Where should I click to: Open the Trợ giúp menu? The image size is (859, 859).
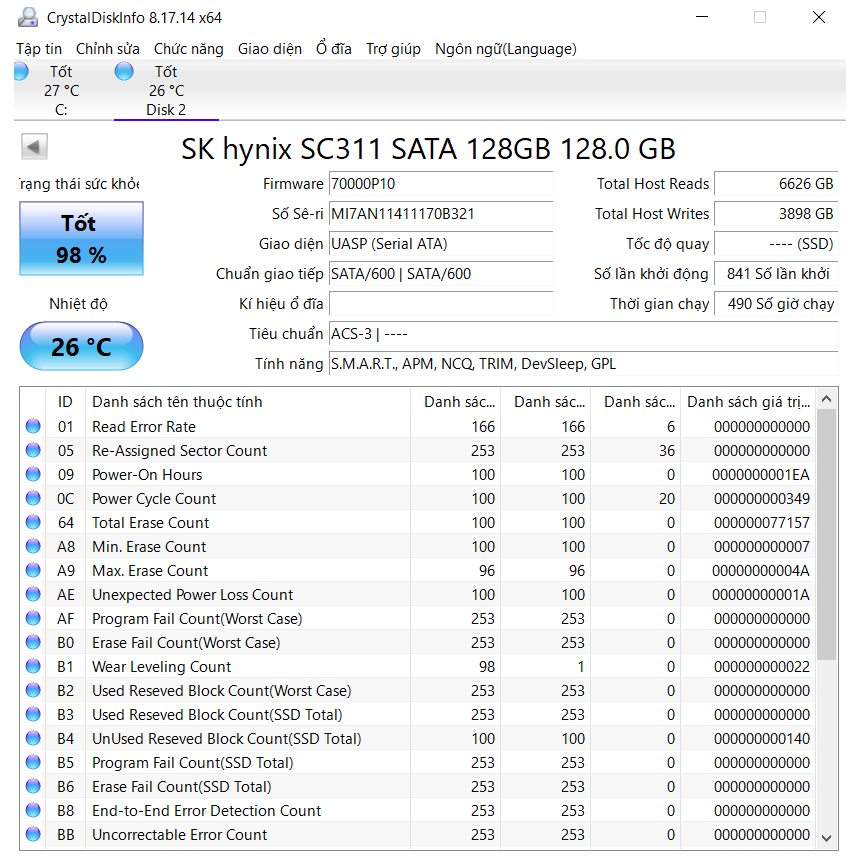click(x=393, y=49)
